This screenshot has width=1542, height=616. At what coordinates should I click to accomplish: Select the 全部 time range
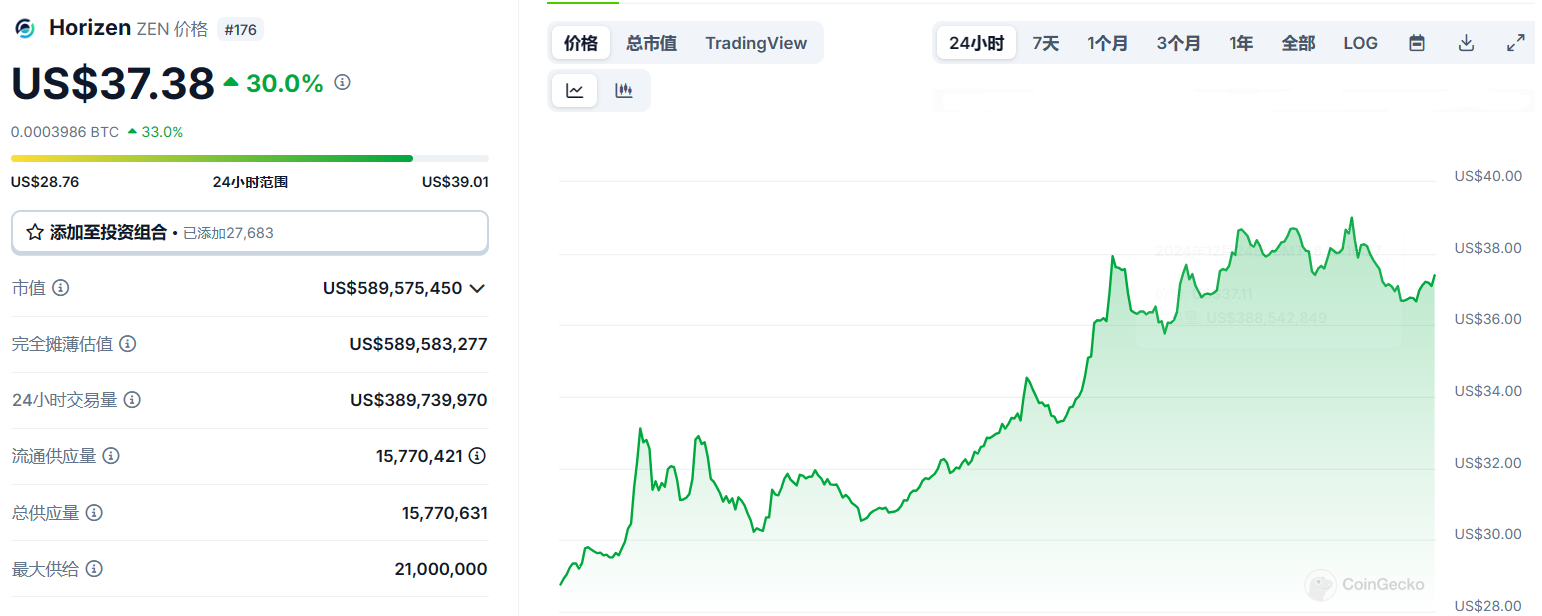point(1298,43)
